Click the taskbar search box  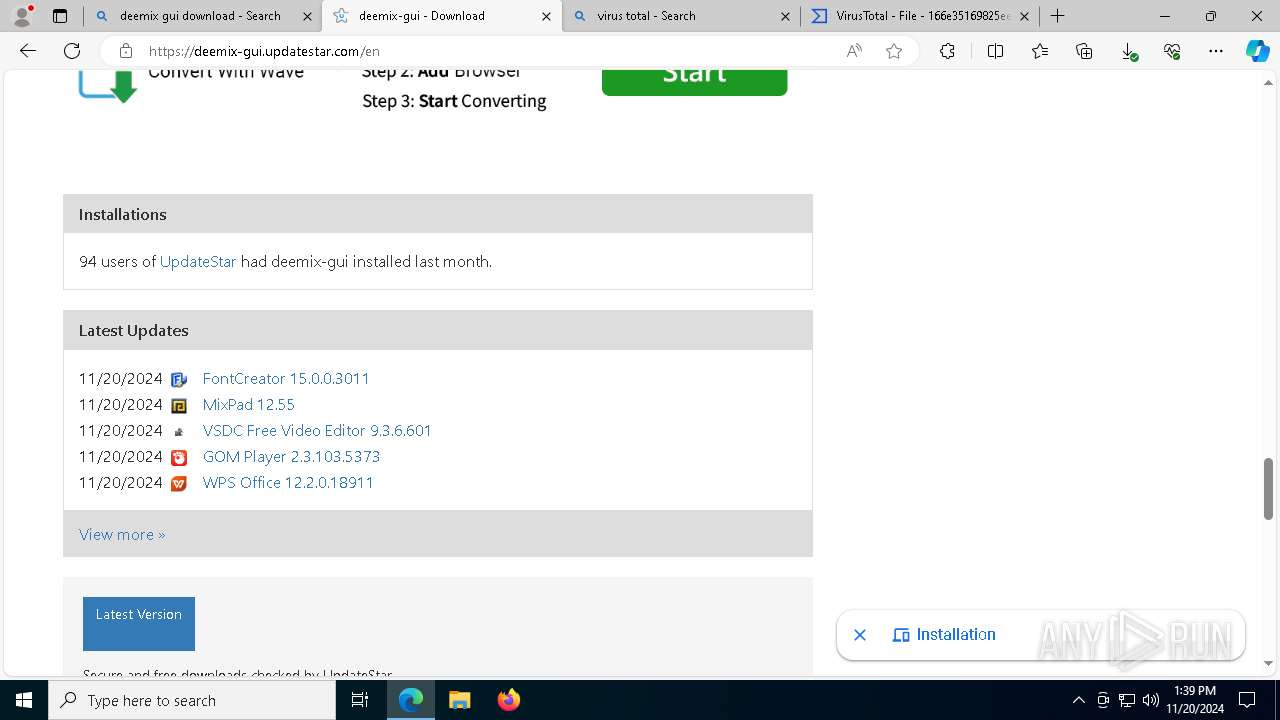coord(192,700)
